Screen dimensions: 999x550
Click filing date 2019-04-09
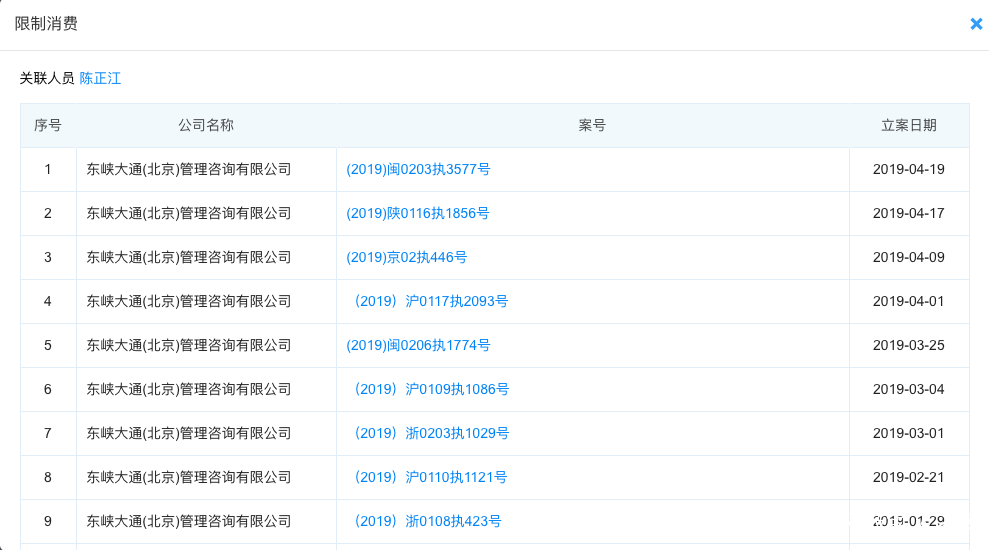(909, 257)
